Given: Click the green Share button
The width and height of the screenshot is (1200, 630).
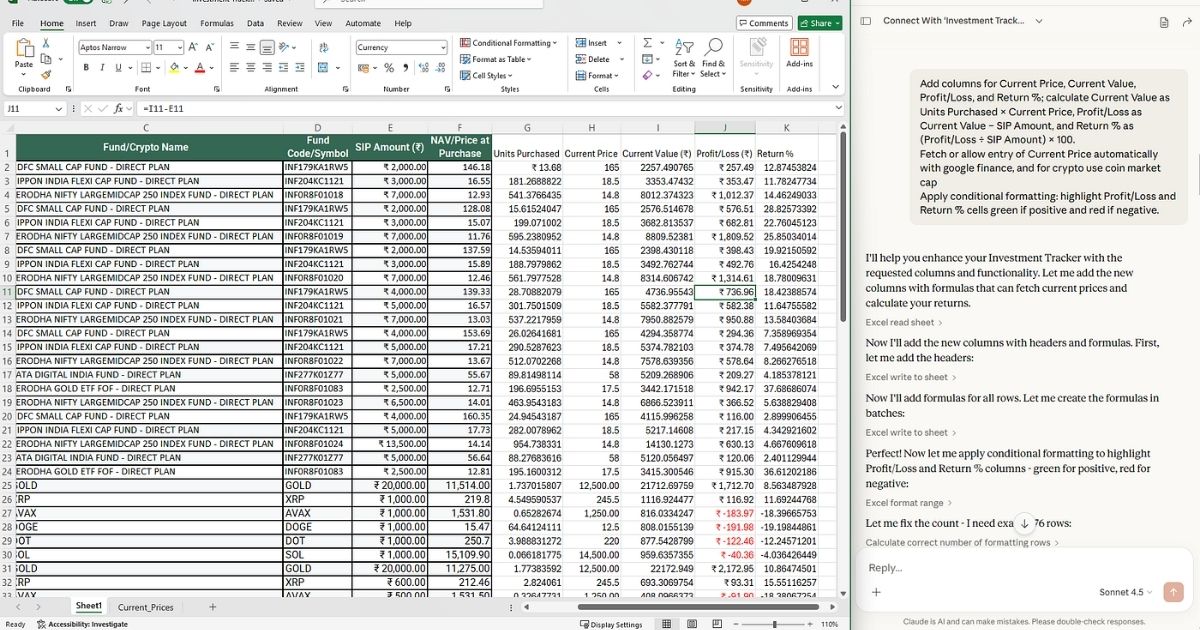Looking at the screenshot, I should (820, 23).
